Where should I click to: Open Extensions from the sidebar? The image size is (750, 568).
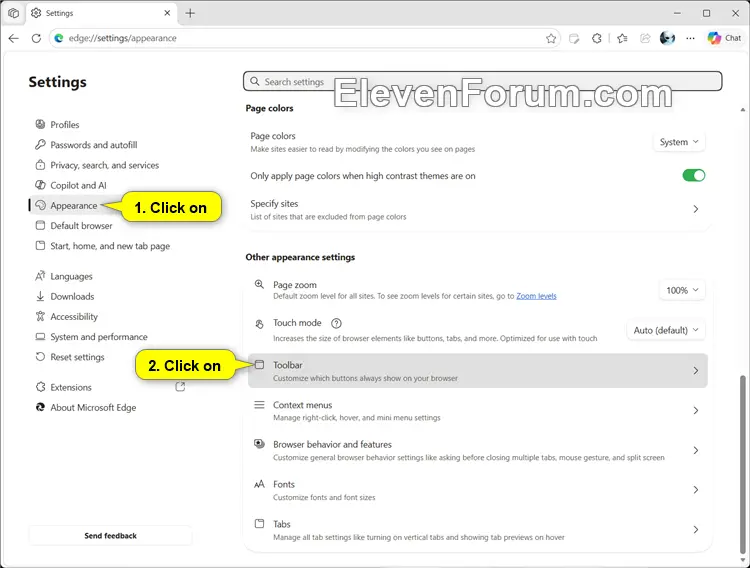click(71, 387)
